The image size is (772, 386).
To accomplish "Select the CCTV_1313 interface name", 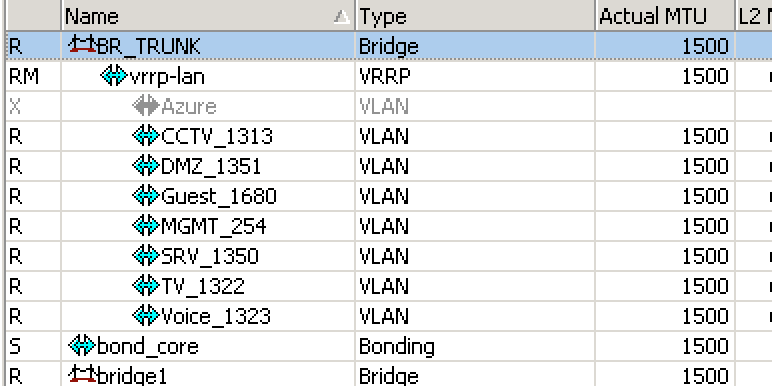I will pos(217,136).
